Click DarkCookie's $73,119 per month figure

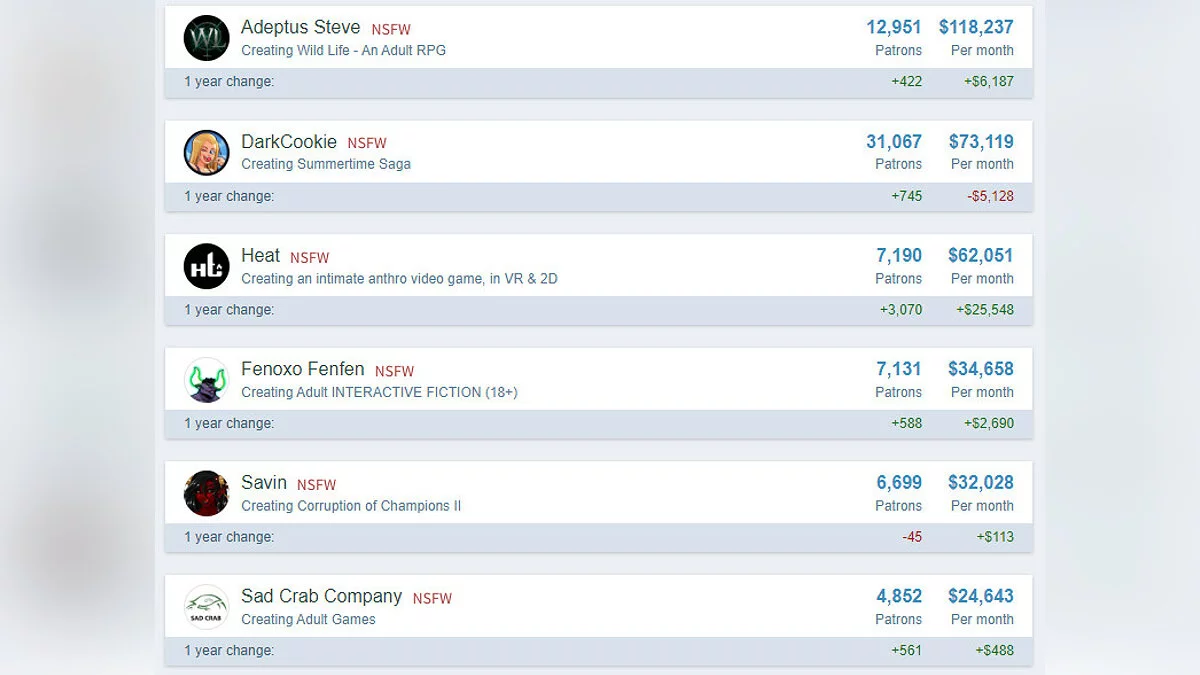click(980, 142)
